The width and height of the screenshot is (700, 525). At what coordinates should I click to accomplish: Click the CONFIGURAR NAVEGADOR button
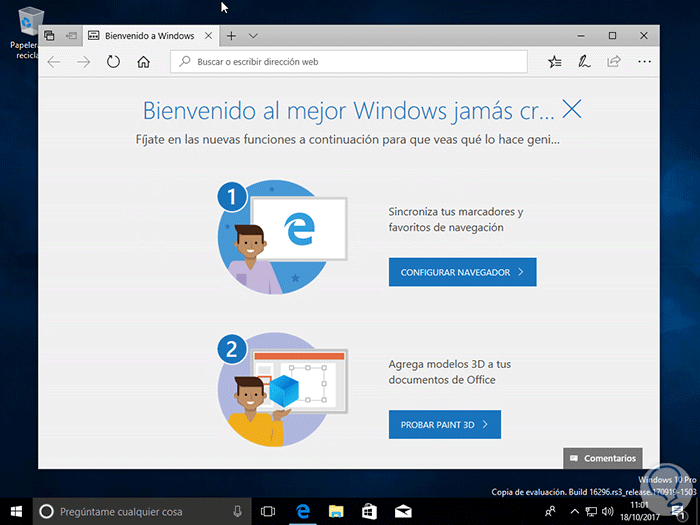[462, 272]
